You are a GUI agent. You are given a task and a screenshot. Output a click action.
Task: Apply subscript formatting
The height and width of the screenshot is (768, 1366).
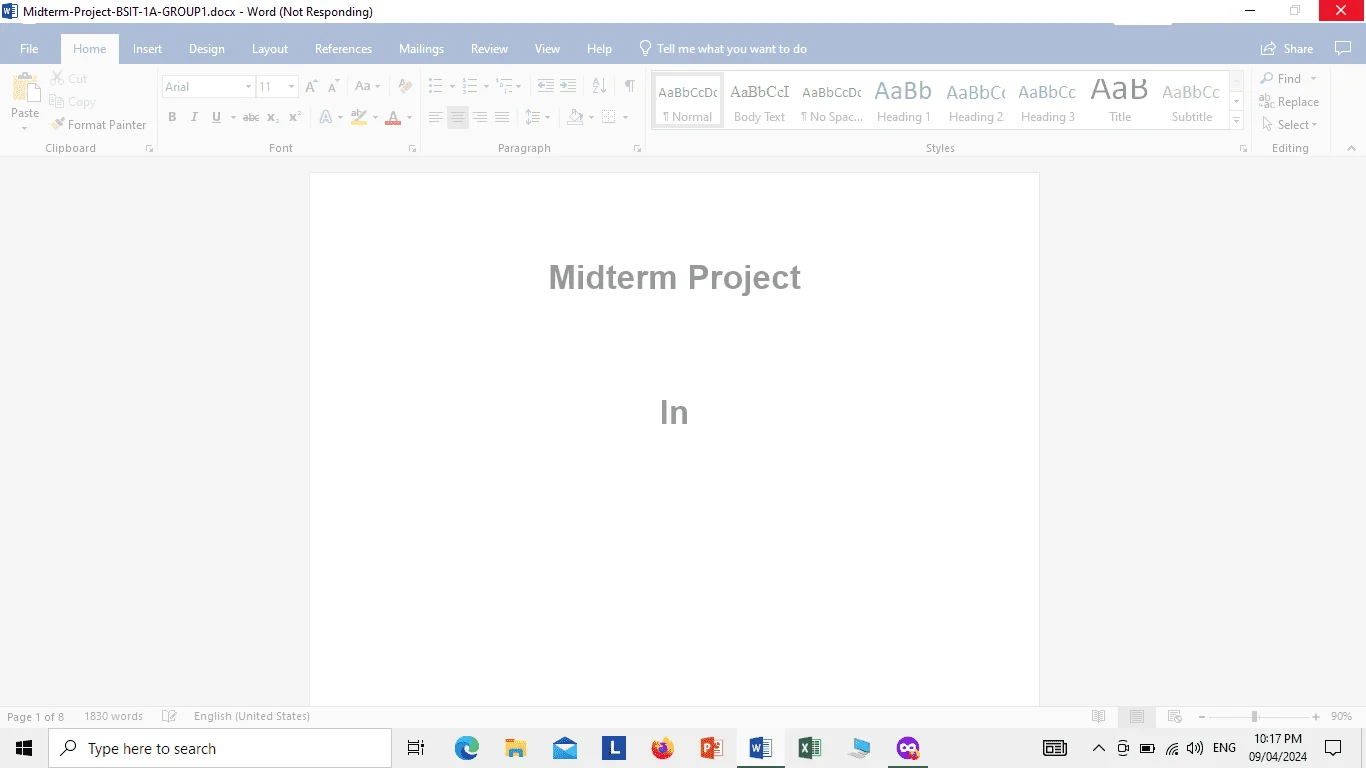pos(273,117)
